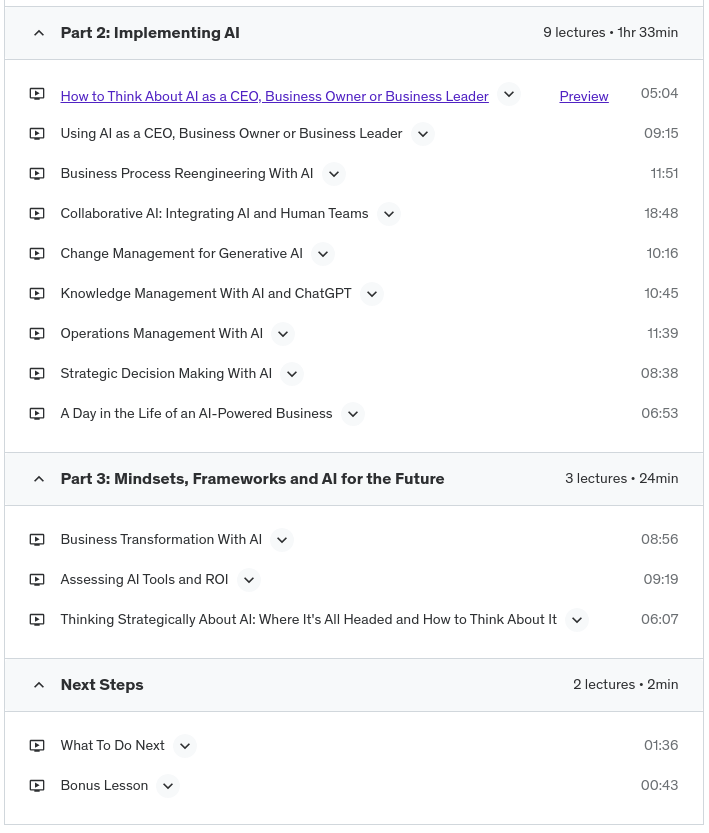The image size is (709, 833).
Task: Click the Bonus Lesson lecture title
Action: (x=104, y=786)
